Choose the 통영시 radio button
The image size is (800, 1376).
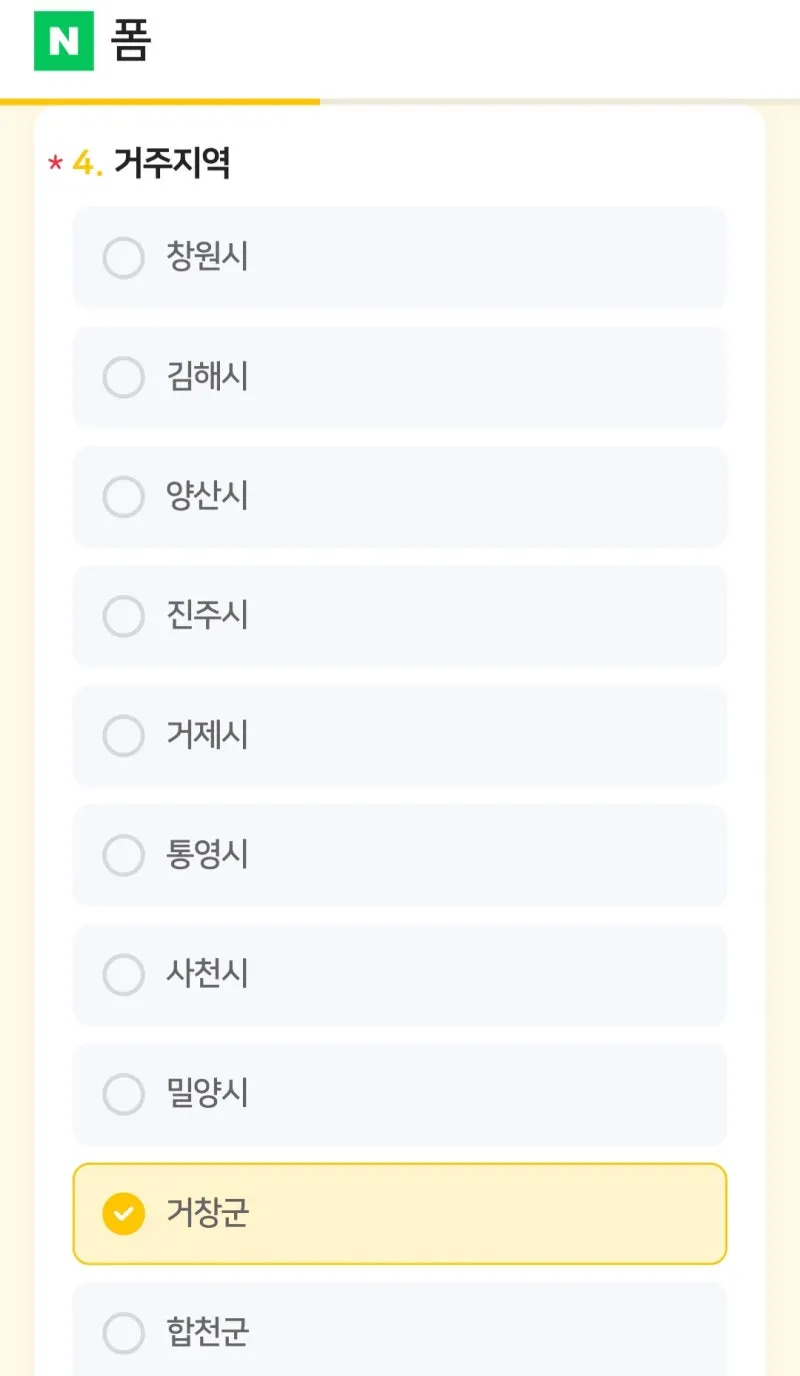point(124,855)
